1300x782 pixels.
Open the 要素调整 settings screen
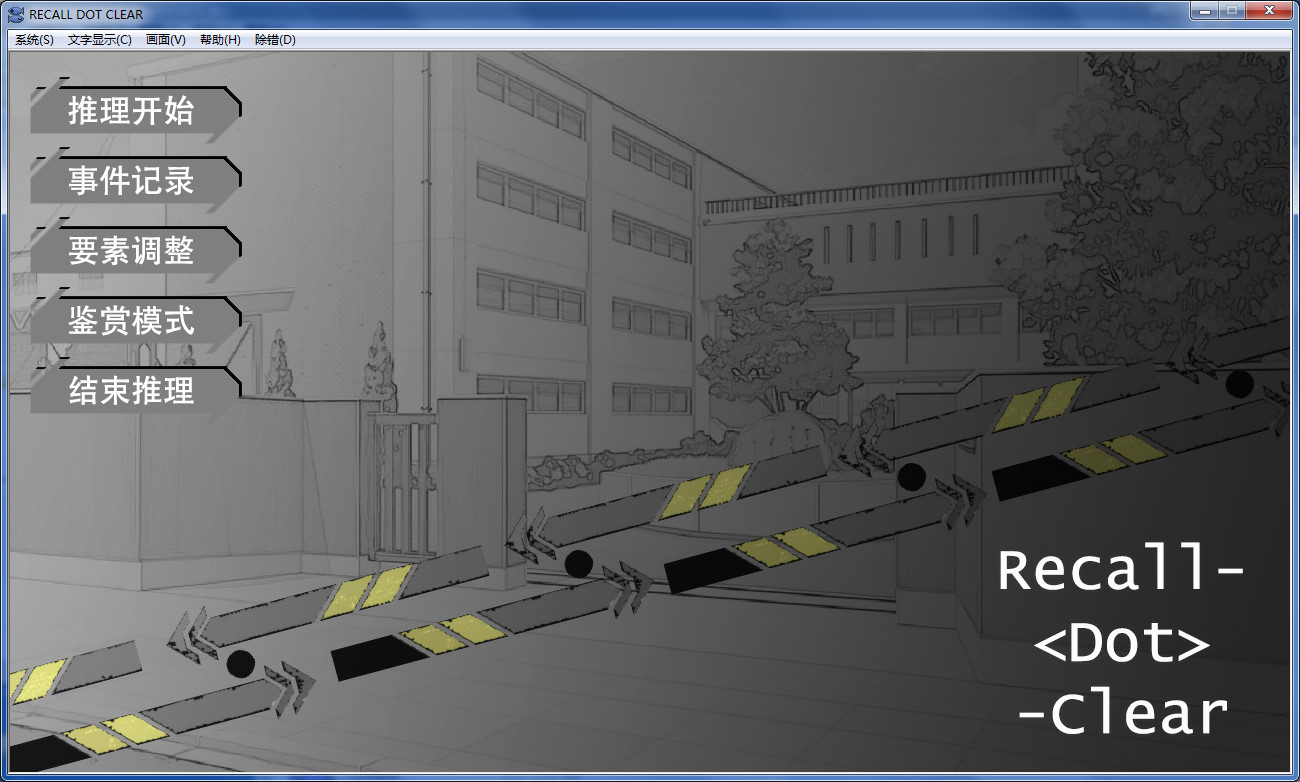click(132, 251)
